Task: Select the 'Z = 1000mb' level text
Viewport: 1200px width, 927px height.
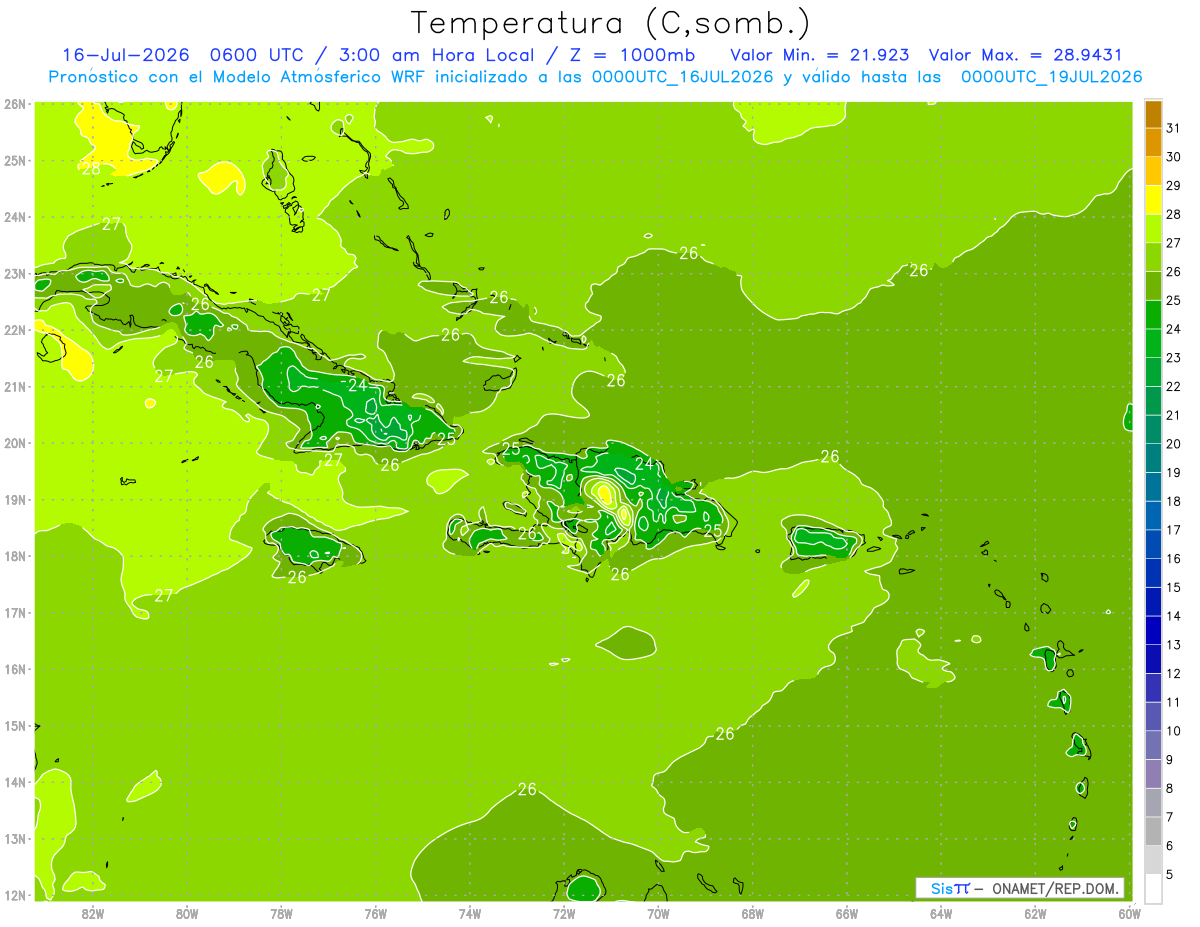Action: pos(631,54)
